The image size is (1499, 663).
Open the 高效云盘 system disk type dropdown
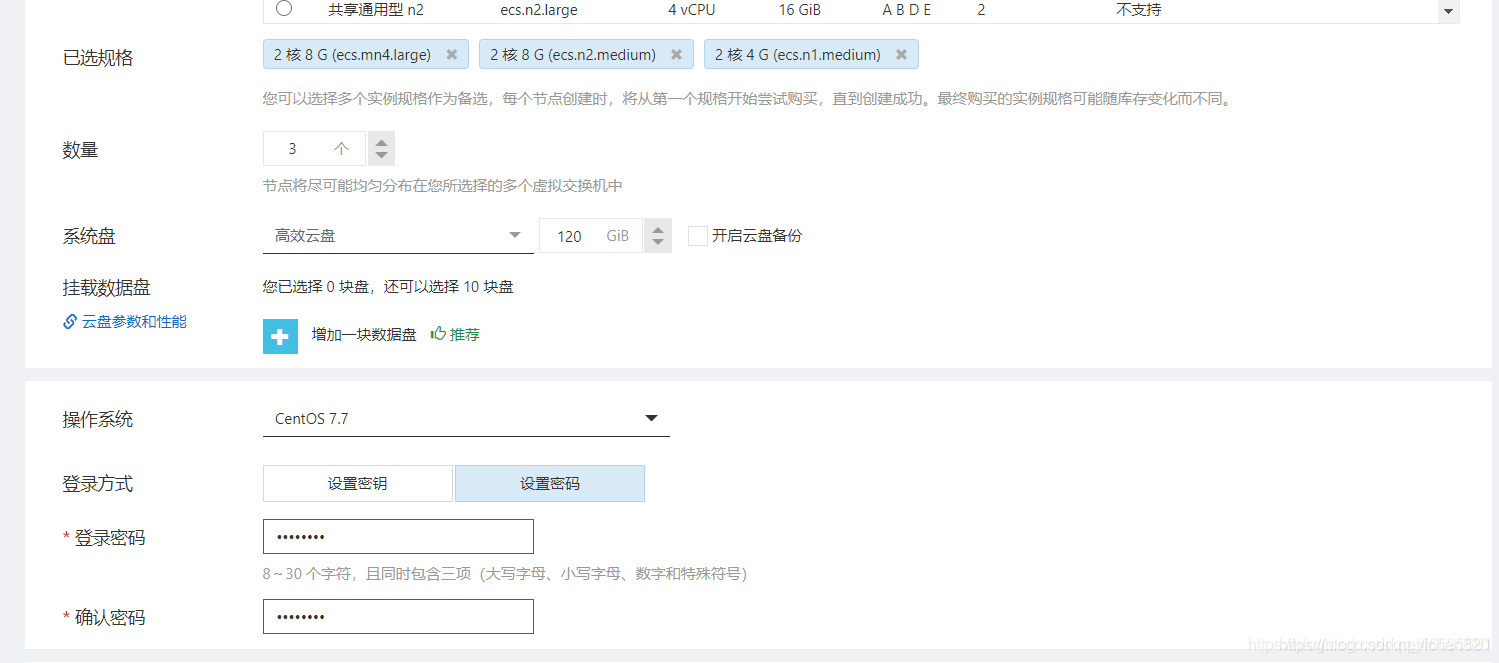click(x=398, y=236)
